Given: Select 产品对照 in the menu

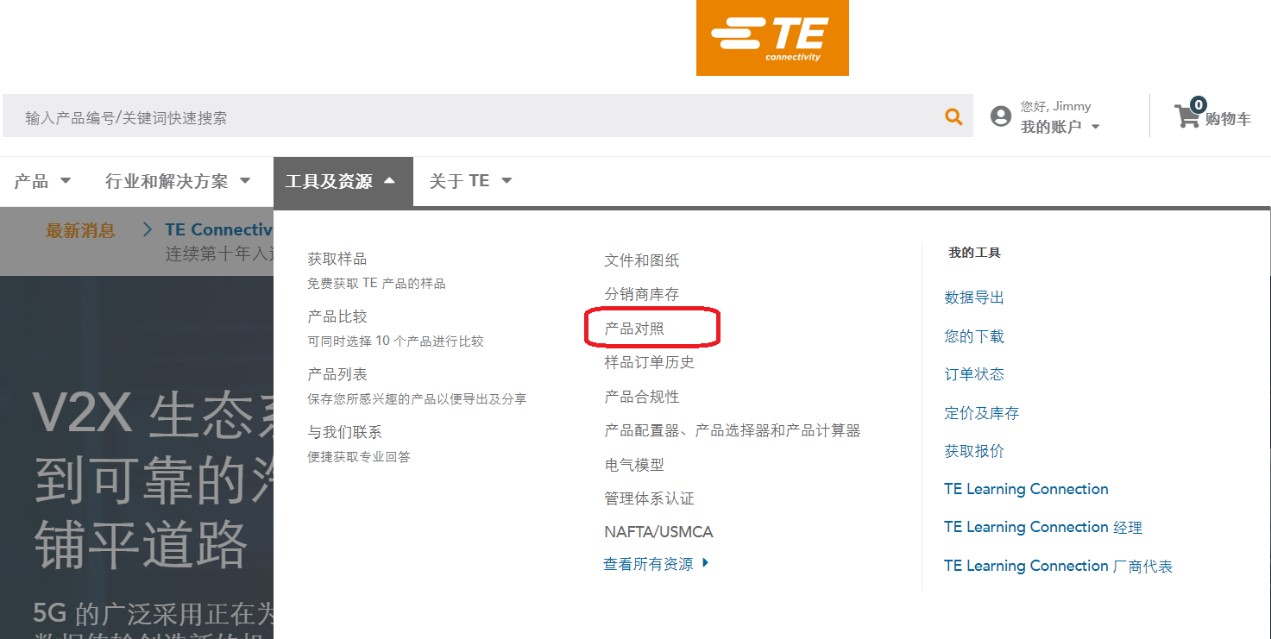Looking at the screenshot, I should point(634,328).
